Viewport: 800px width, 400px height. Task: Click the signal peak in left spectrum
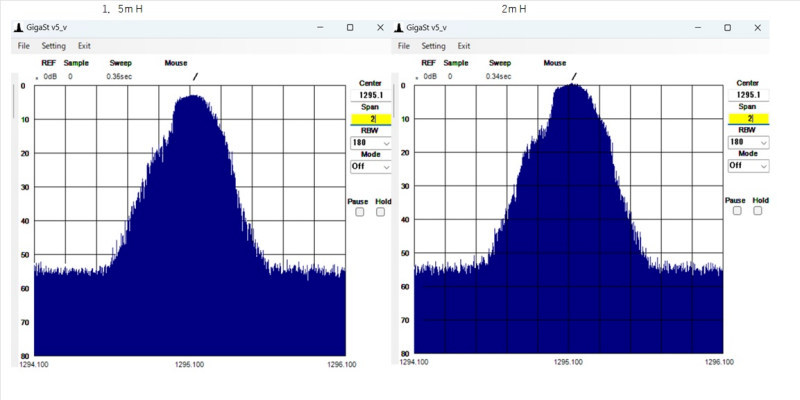(192, 97)
